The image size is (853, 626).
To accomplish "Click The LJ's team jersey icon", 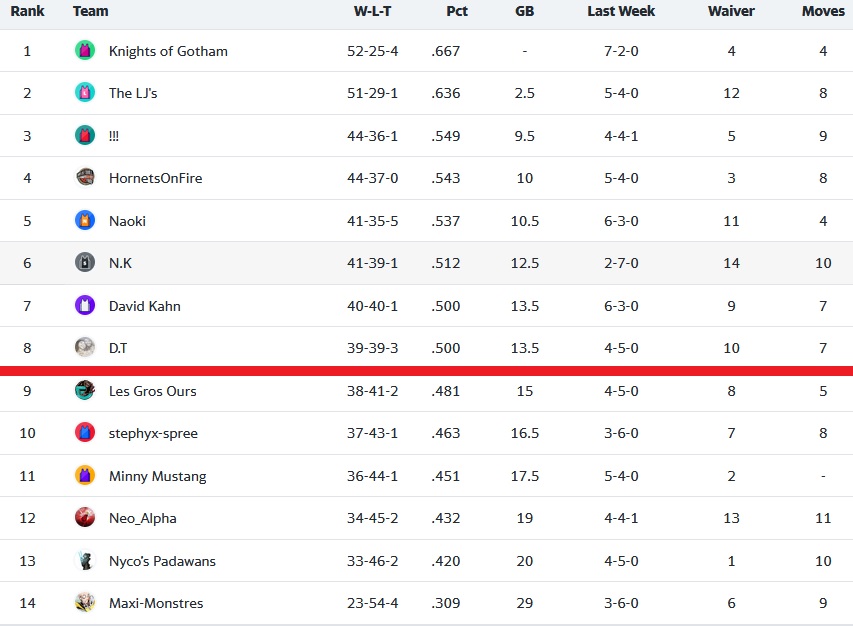I will point(85,93).
